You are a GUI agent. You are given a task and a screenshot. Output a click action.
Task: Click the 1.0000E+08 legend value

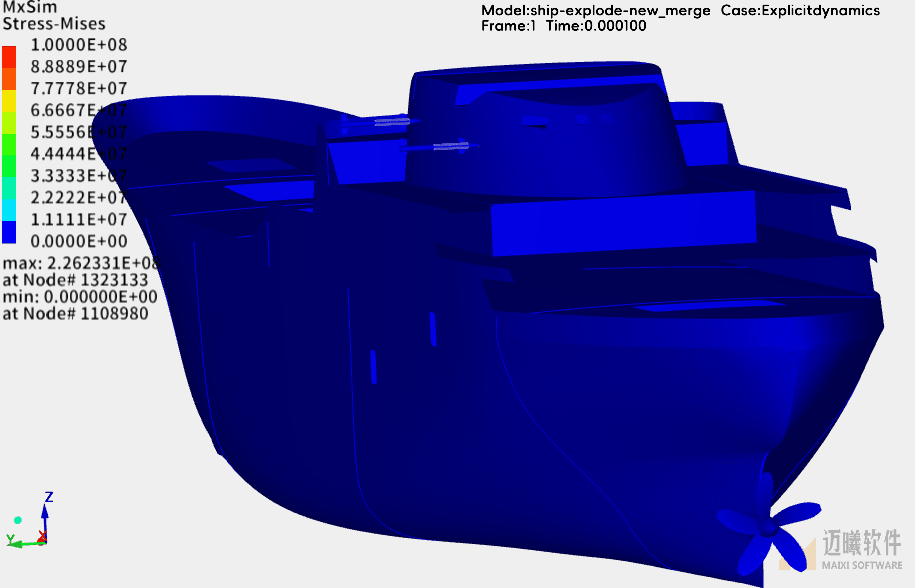point(80,45)
